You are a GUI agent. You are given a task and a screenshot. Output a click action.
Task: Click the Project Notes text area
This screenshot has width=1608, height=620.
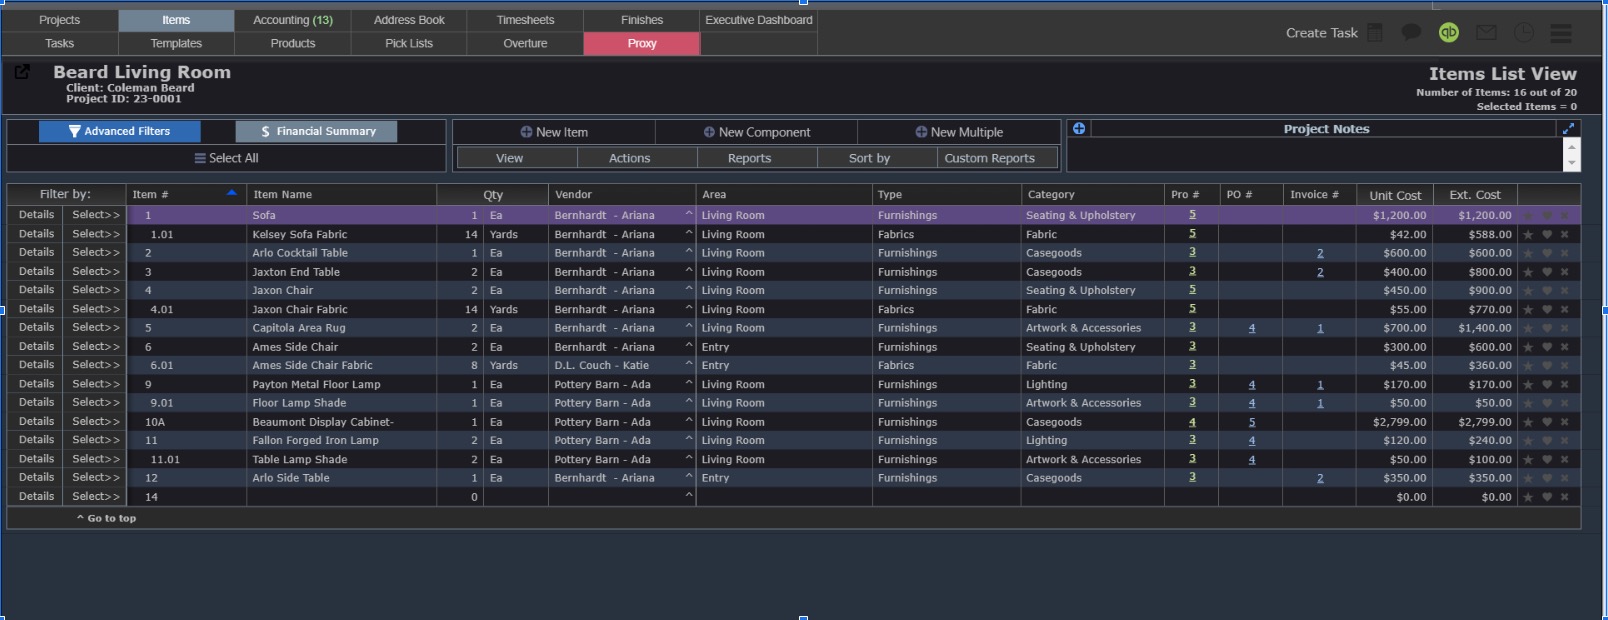[x=1315, y=155]
